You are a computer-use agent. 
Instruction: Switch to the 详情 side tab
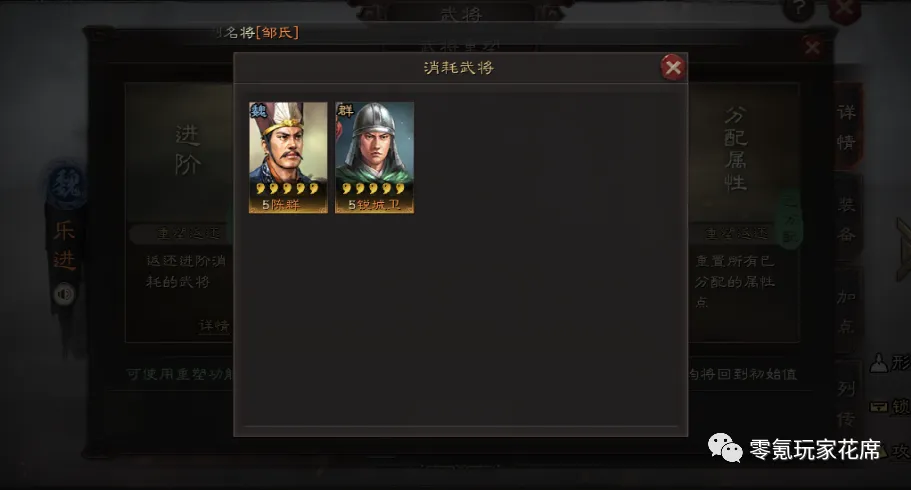coord(847,127)
